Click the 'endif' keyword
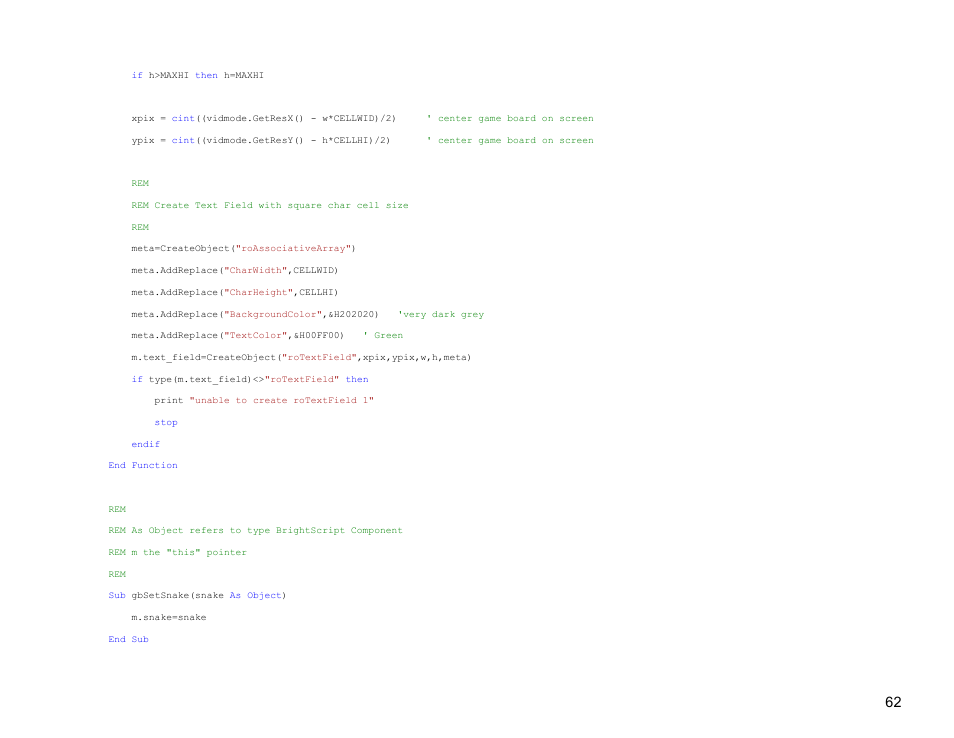This screenshot has width=954, height=738. [x=145, y=444]
